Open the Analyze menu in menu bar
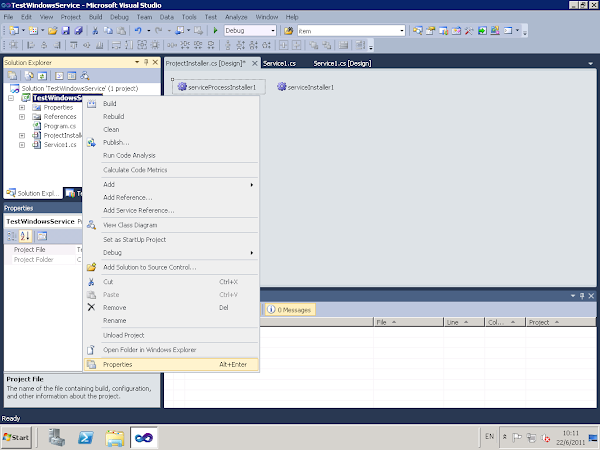600x450 pixels. pyautogui.click(x=236, y=17)
